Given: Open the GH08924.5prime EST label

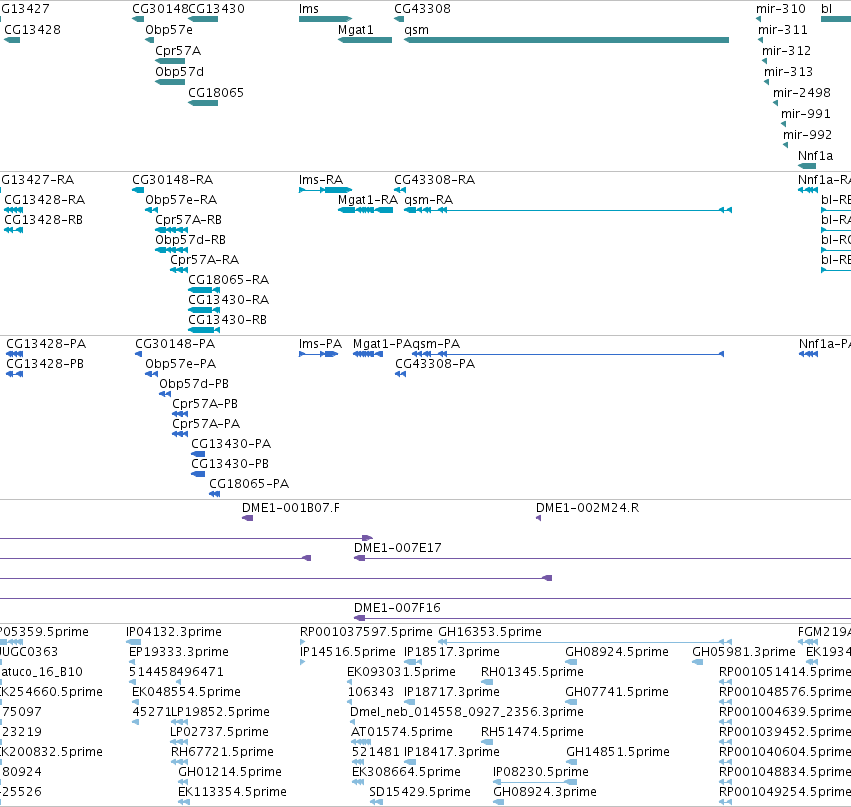Looking at the screenshot, I should coord(617,652).
